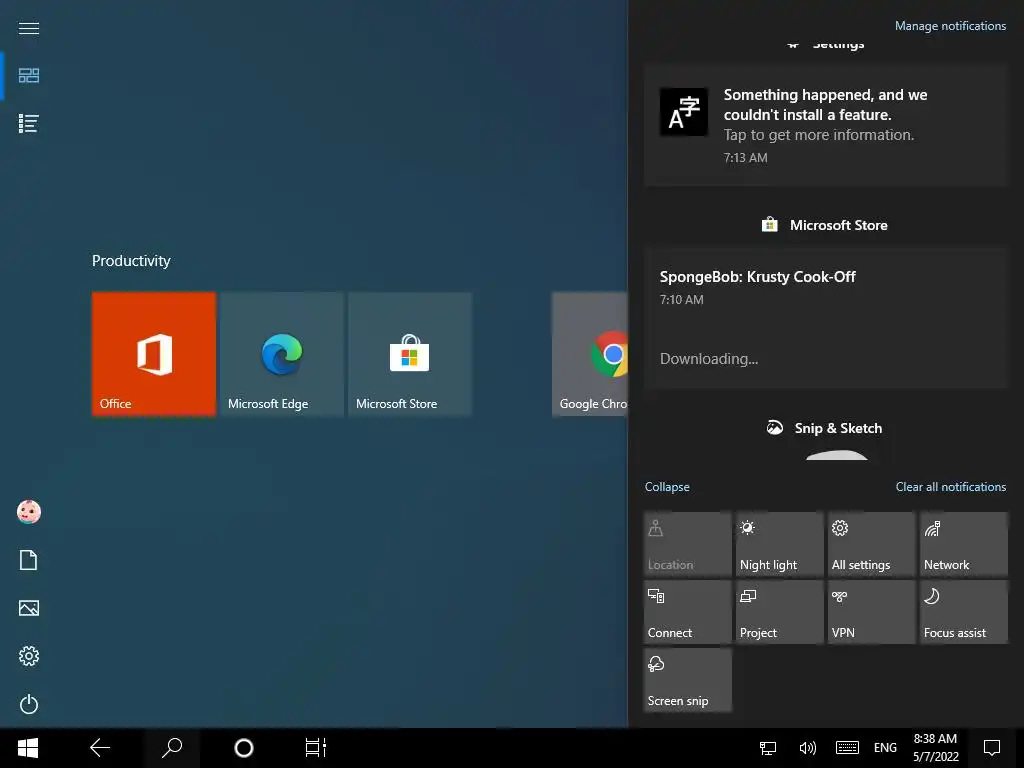Open the 'couldn't install a feature' notification
Screen dimensions: 1024x768
[x=826, y=125]
